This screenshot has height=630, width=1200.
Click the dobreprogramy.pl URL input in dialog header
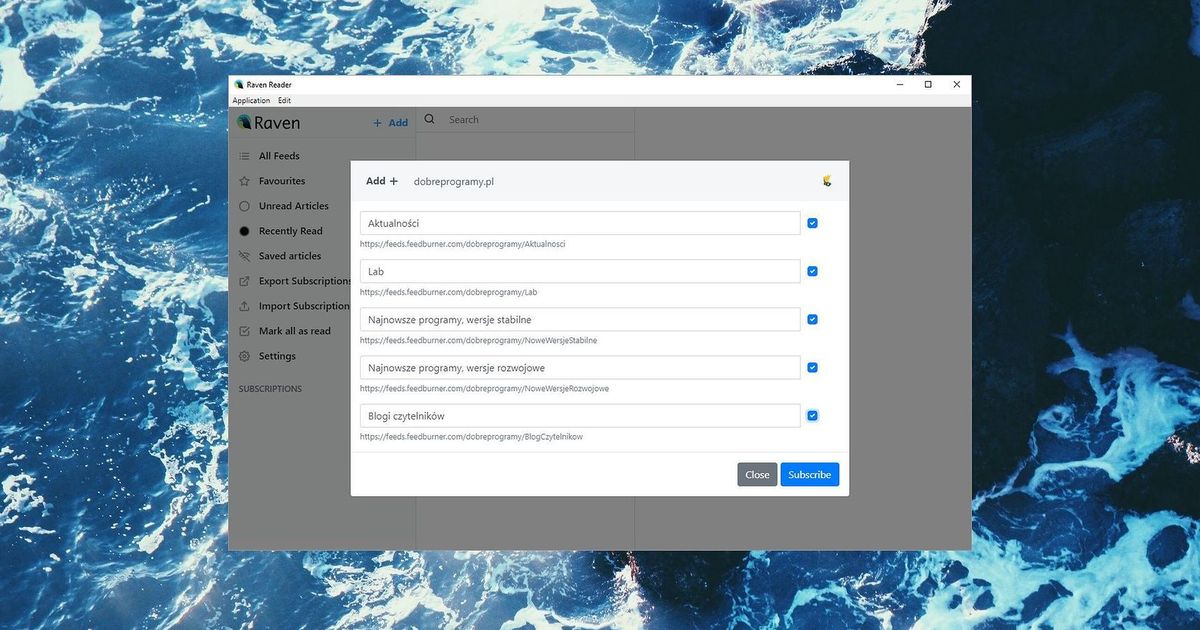pyautogui.click(x=610, y=181)
